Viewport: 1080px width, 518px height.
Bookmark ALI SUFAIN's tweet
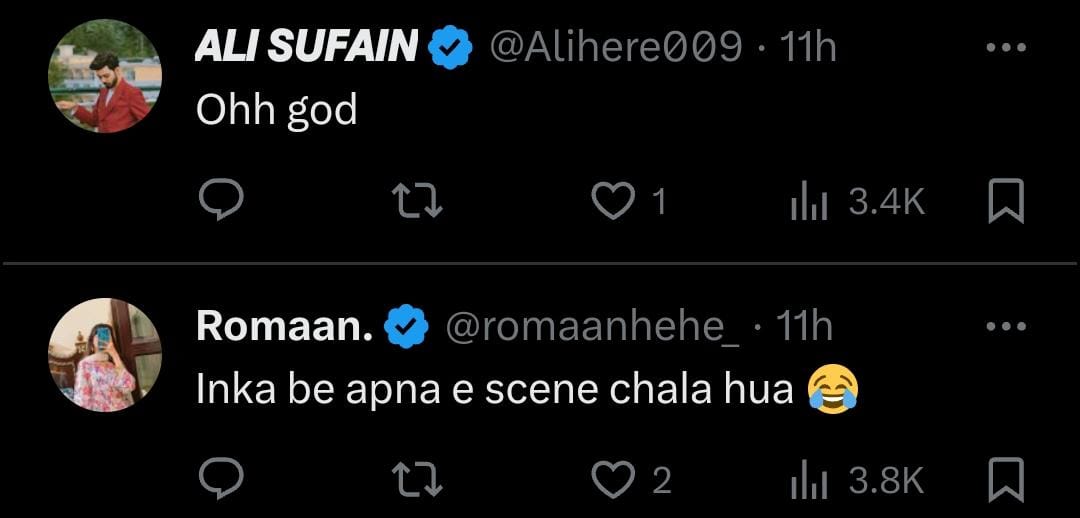pyautogui.click(x=1005, y=202)
